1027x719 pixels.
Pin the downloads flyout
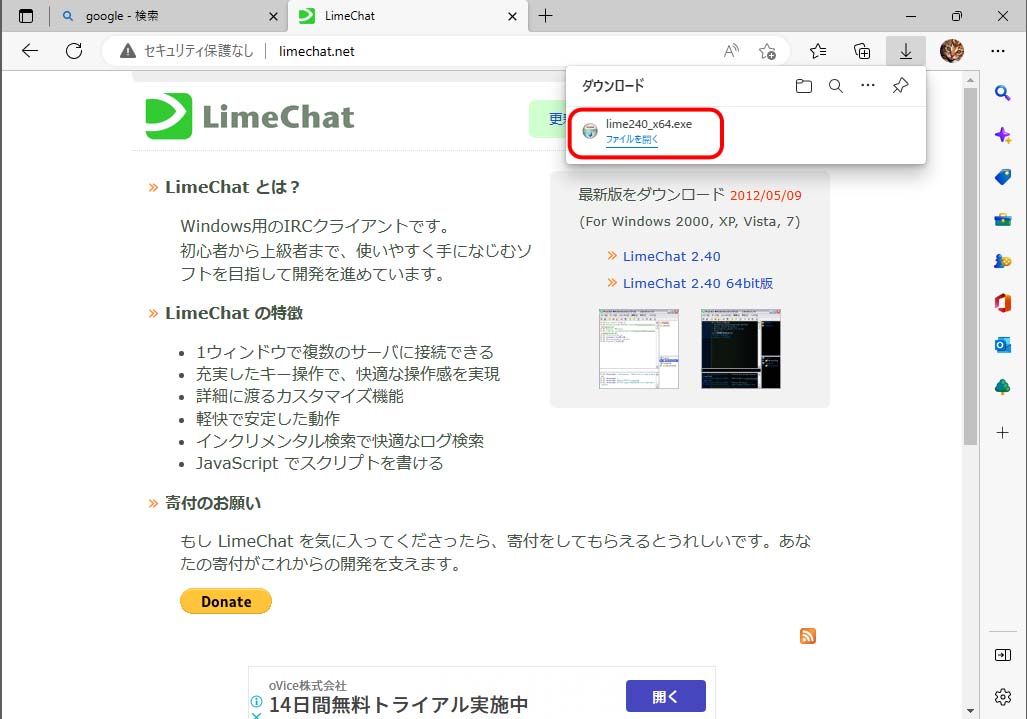pyautogui.click(x=900, y=85)
